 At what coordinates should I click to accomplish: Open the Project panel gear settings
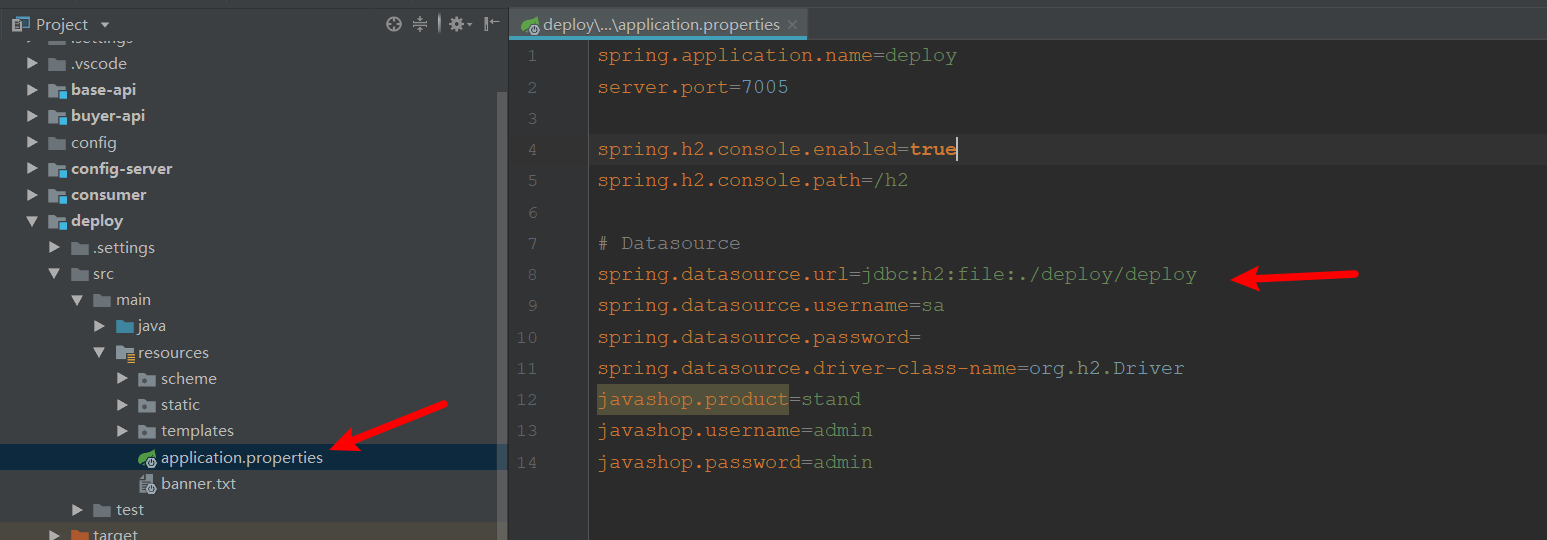459,24
